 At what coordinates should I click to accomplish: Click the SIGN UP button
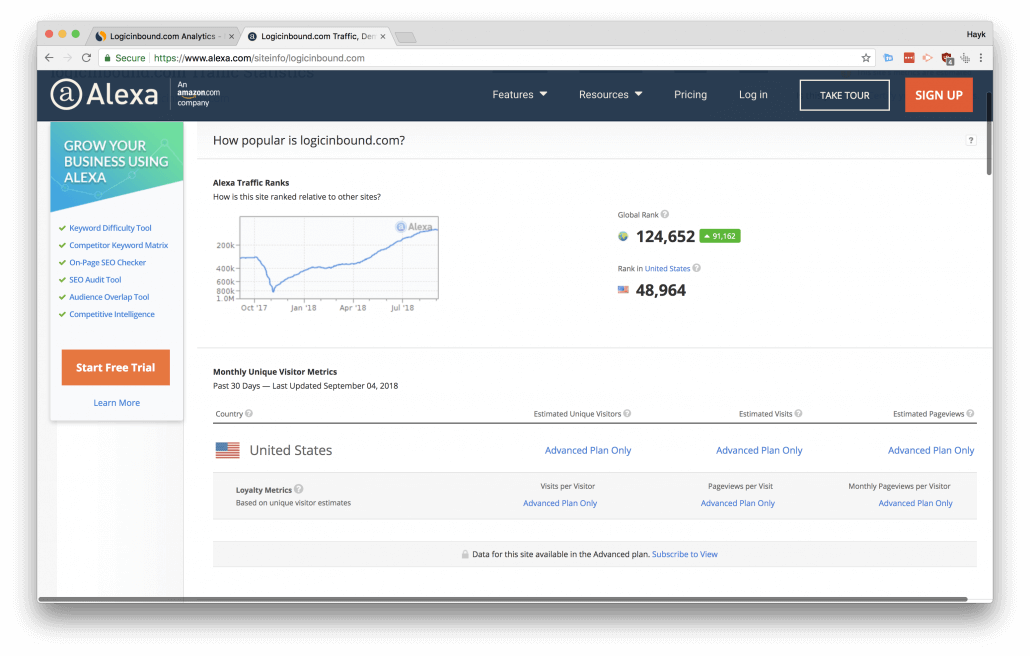938,95
